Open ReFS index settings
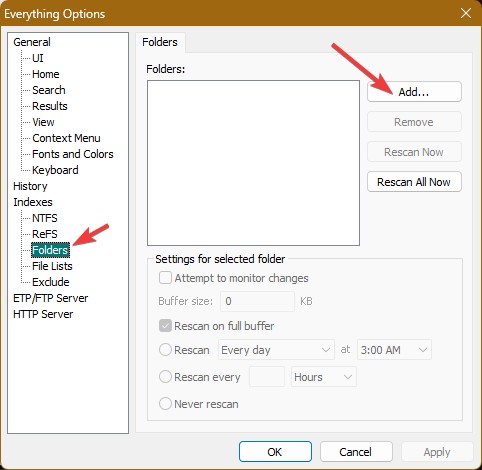 click(x=45, y=234)
